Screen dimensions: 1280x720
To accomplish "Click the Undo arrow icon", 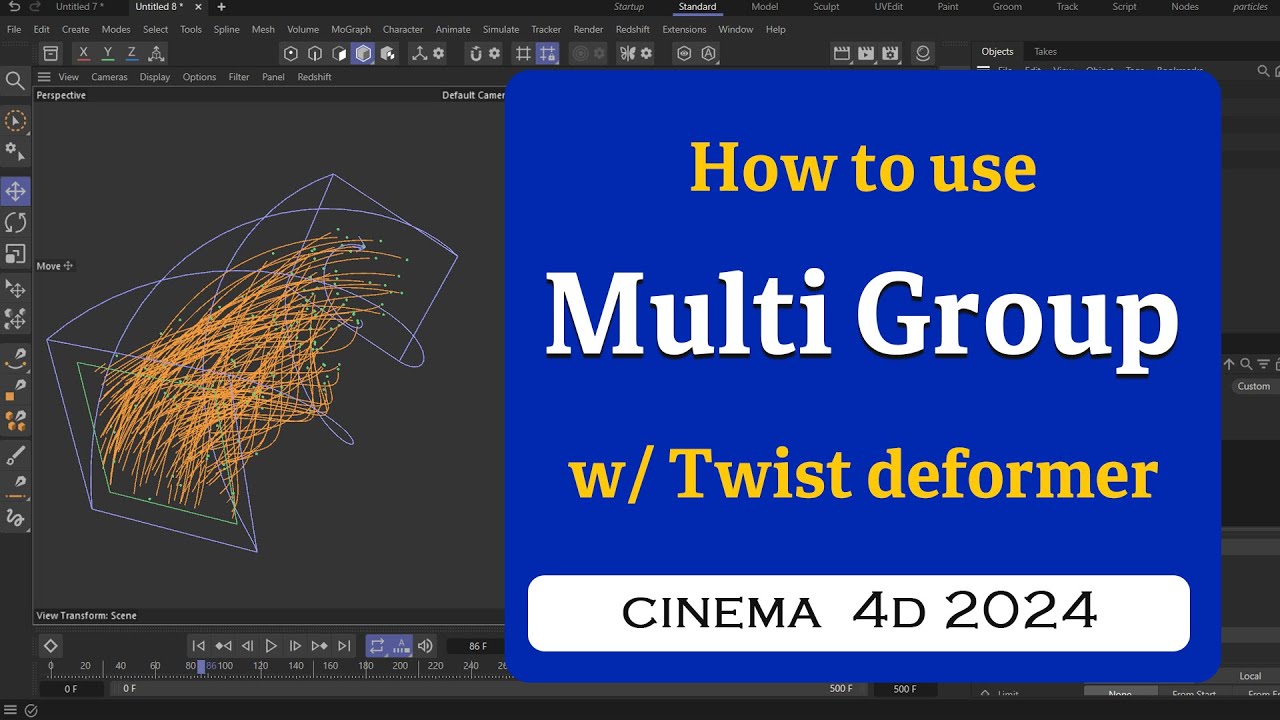I will [x=14, y=7].
